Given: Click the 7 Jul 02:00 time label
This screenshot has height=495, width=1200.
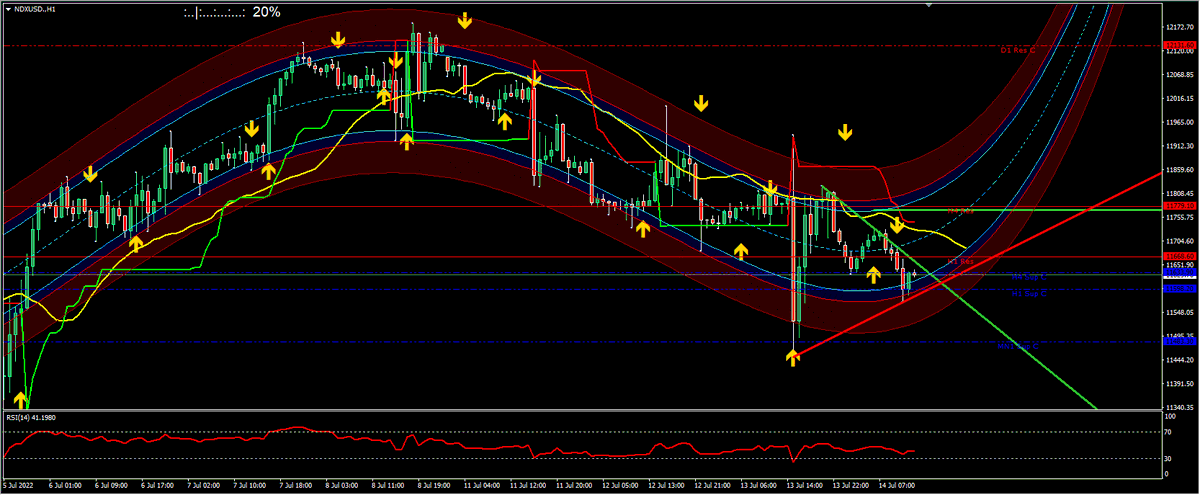Looking at the screenshot, I should tap(205, 484).
